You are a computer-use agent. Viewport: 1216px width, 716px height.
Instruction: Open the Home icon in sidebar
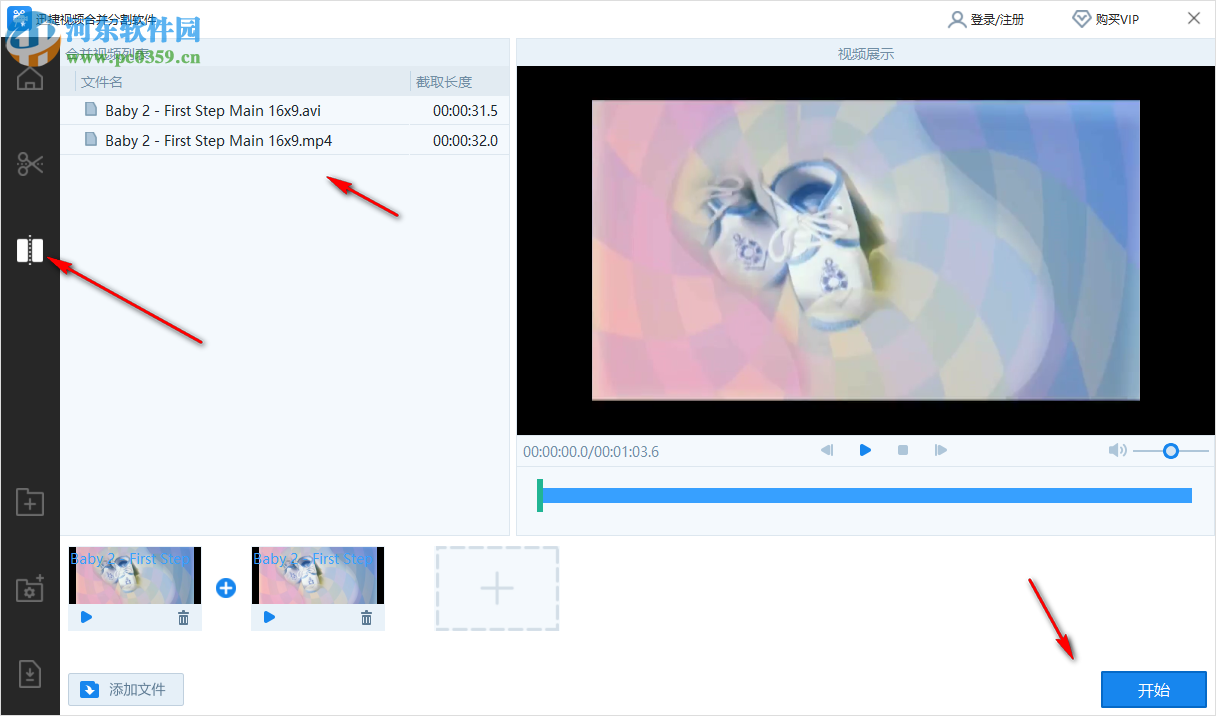(x=30, y=78)
